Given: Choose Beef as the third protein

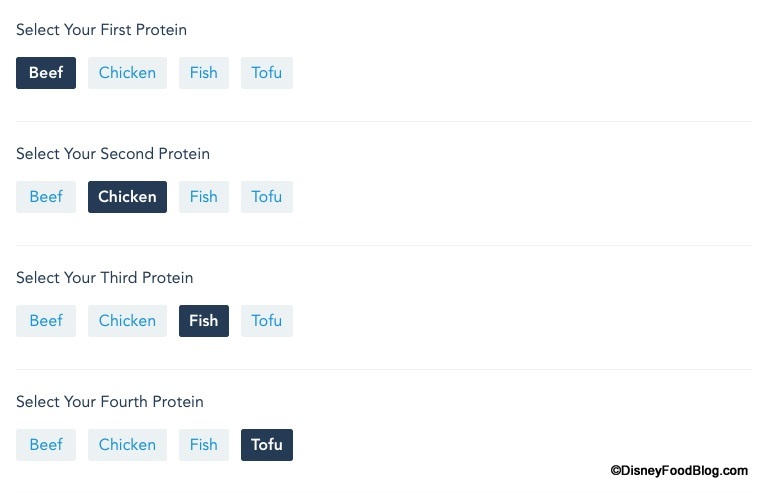Looking at the screenshot, I should point(46,321).
